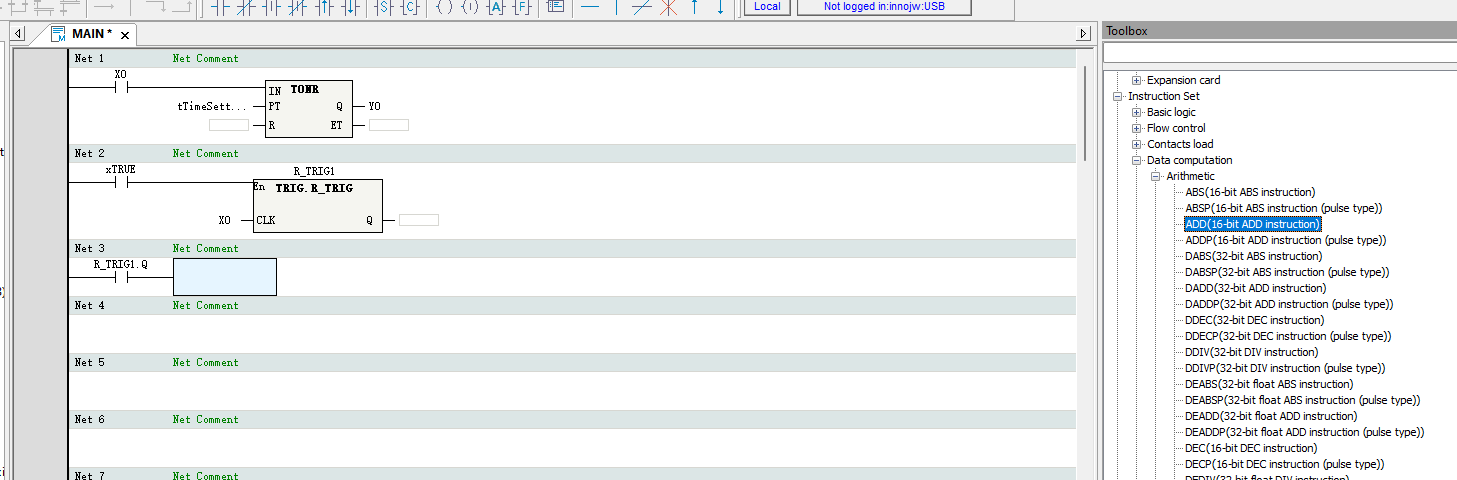Select the TONR timer block
Image resolution: width=1457 pixels, height=480 pixels.
[309, 109]
